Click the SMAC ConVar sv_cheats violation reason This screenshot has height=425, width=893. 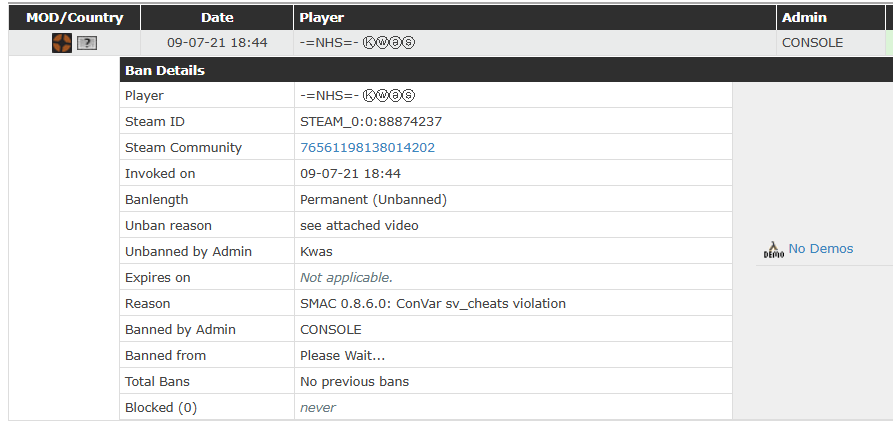click(x=433, y=304)
